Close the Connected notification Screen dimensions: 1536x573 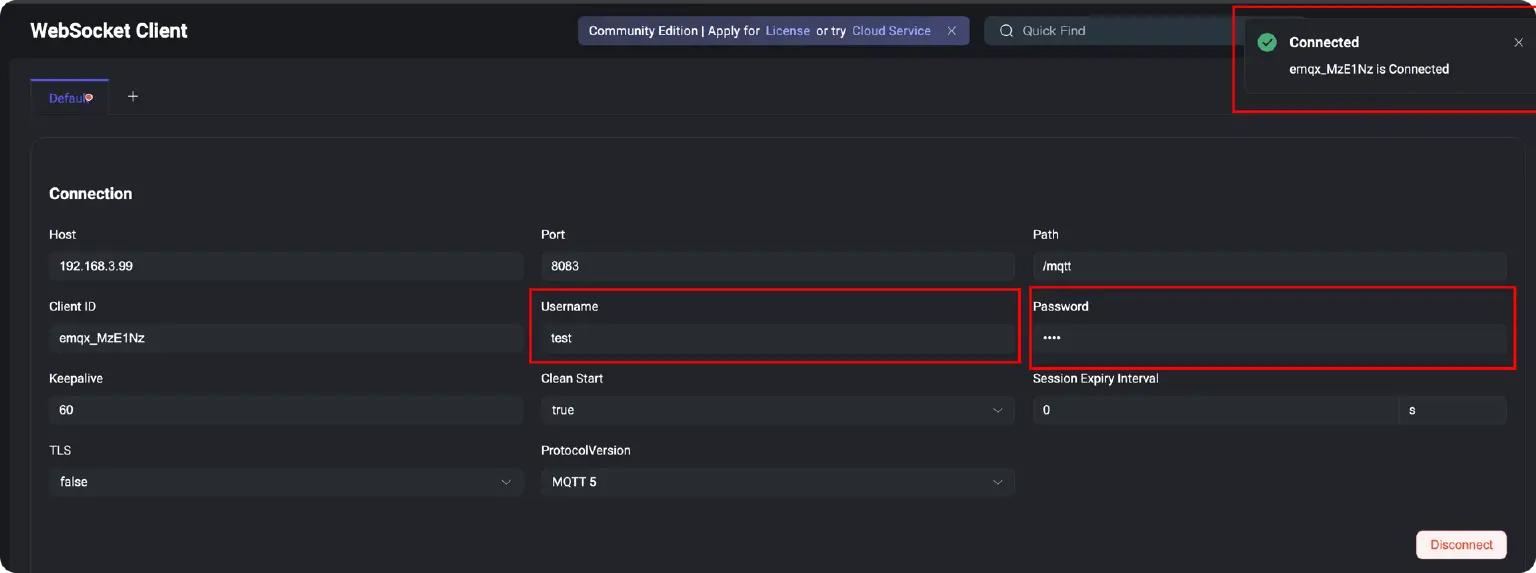[1519, 43]
